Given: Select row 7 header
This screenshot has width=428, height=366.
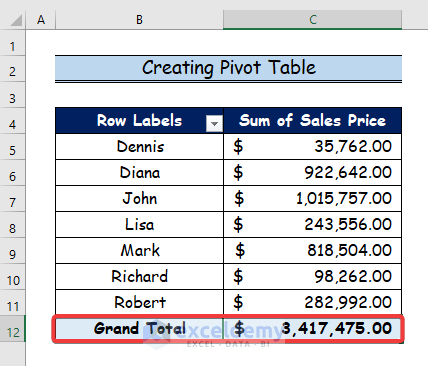Looking at the screenshot, I should tap(12, 199).
